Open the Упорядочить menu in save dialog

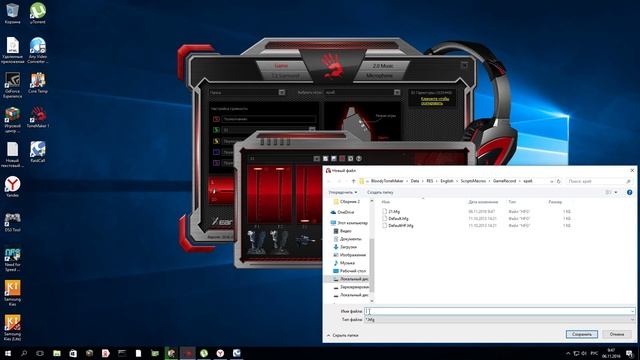pyautogui.click(x=343, y=192)
